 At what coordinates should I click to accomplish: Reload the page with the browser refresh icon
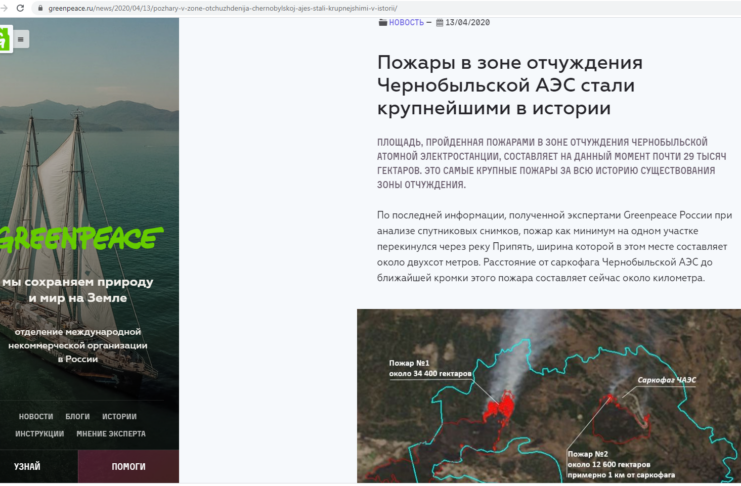pos(20,8)
